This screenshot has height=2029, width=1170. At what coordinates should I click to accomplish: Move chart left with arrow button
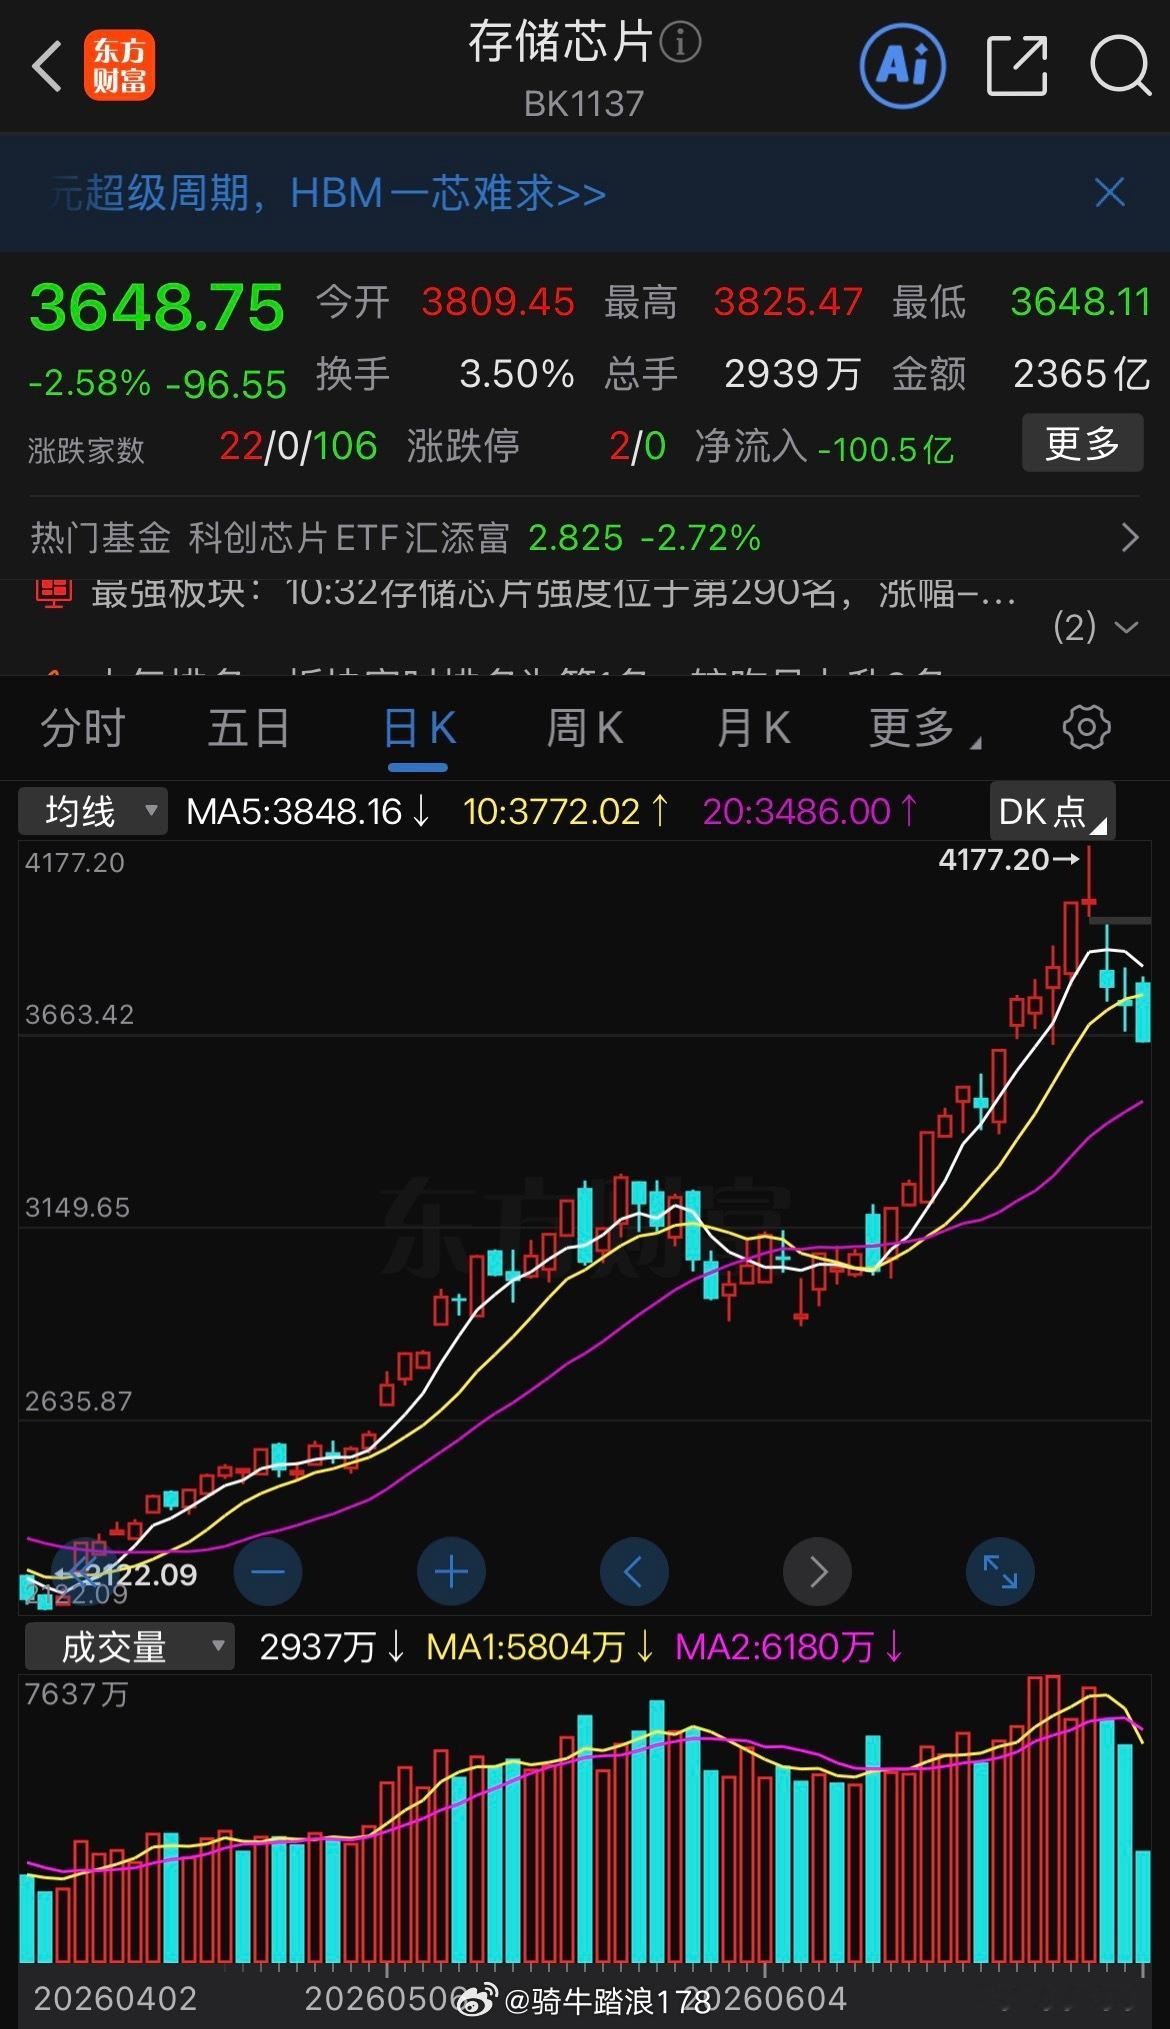tap(634, 1572)
